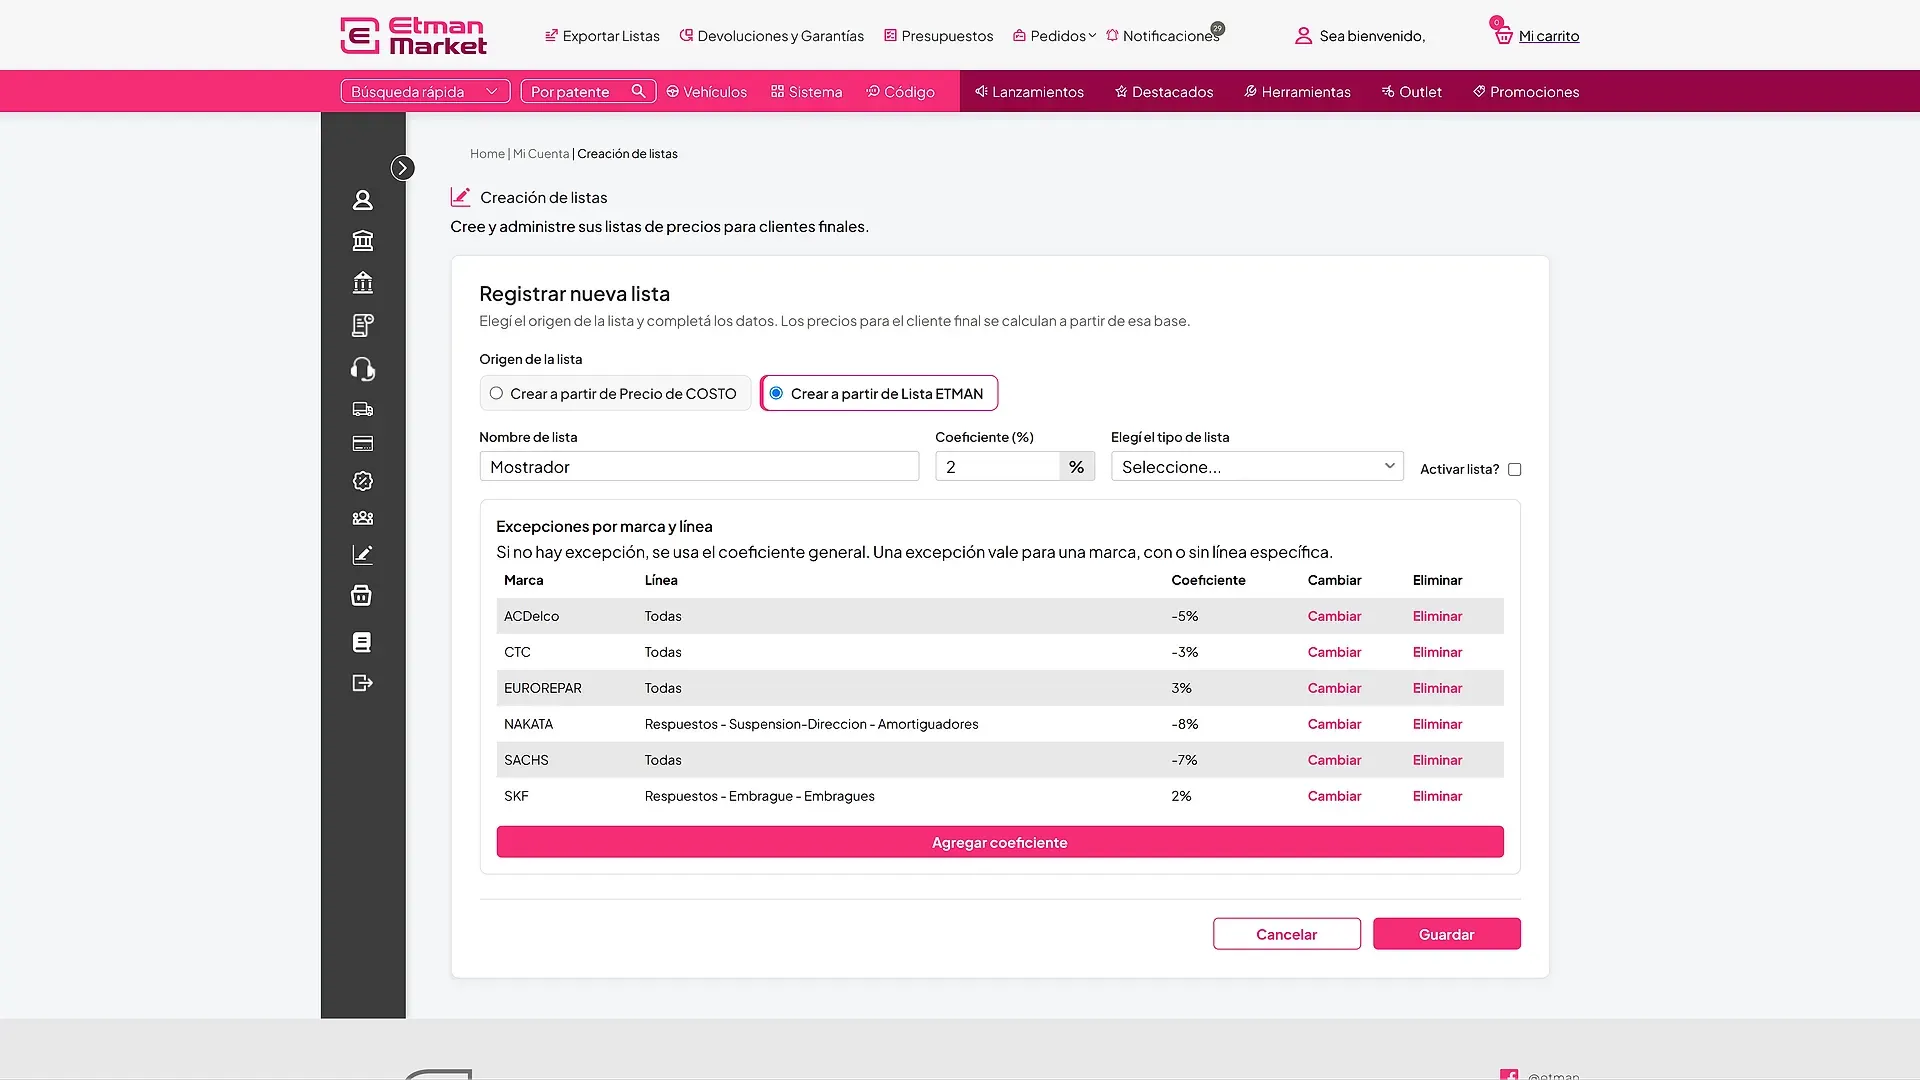Click the Guardar button
The image size is (1920, 1080).
click(1446, 934)
